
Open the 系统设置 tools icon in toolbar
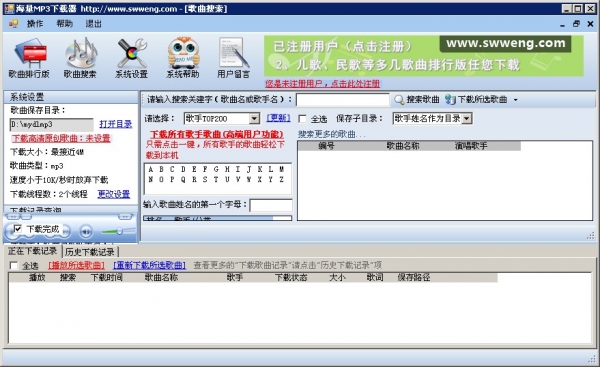[131, 57]
